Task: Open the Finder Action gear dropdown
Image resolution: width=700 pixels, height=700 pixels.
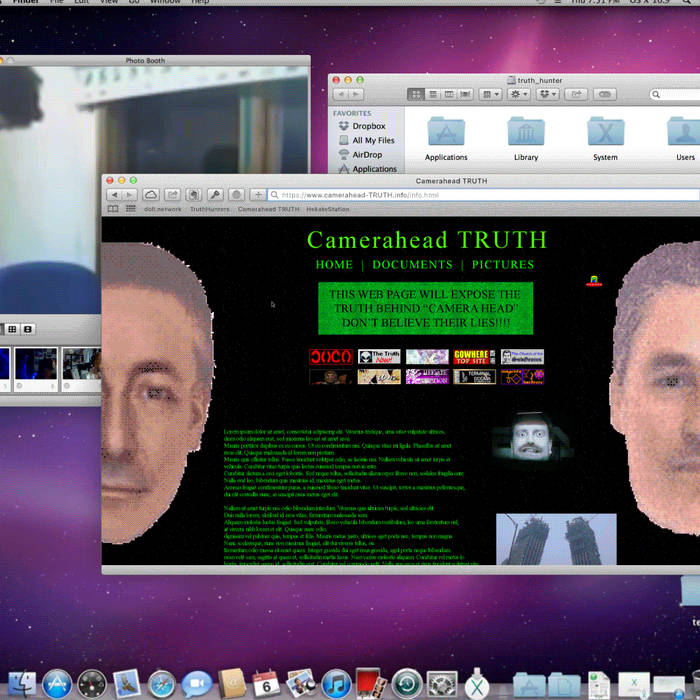Action: coord(519,94)
